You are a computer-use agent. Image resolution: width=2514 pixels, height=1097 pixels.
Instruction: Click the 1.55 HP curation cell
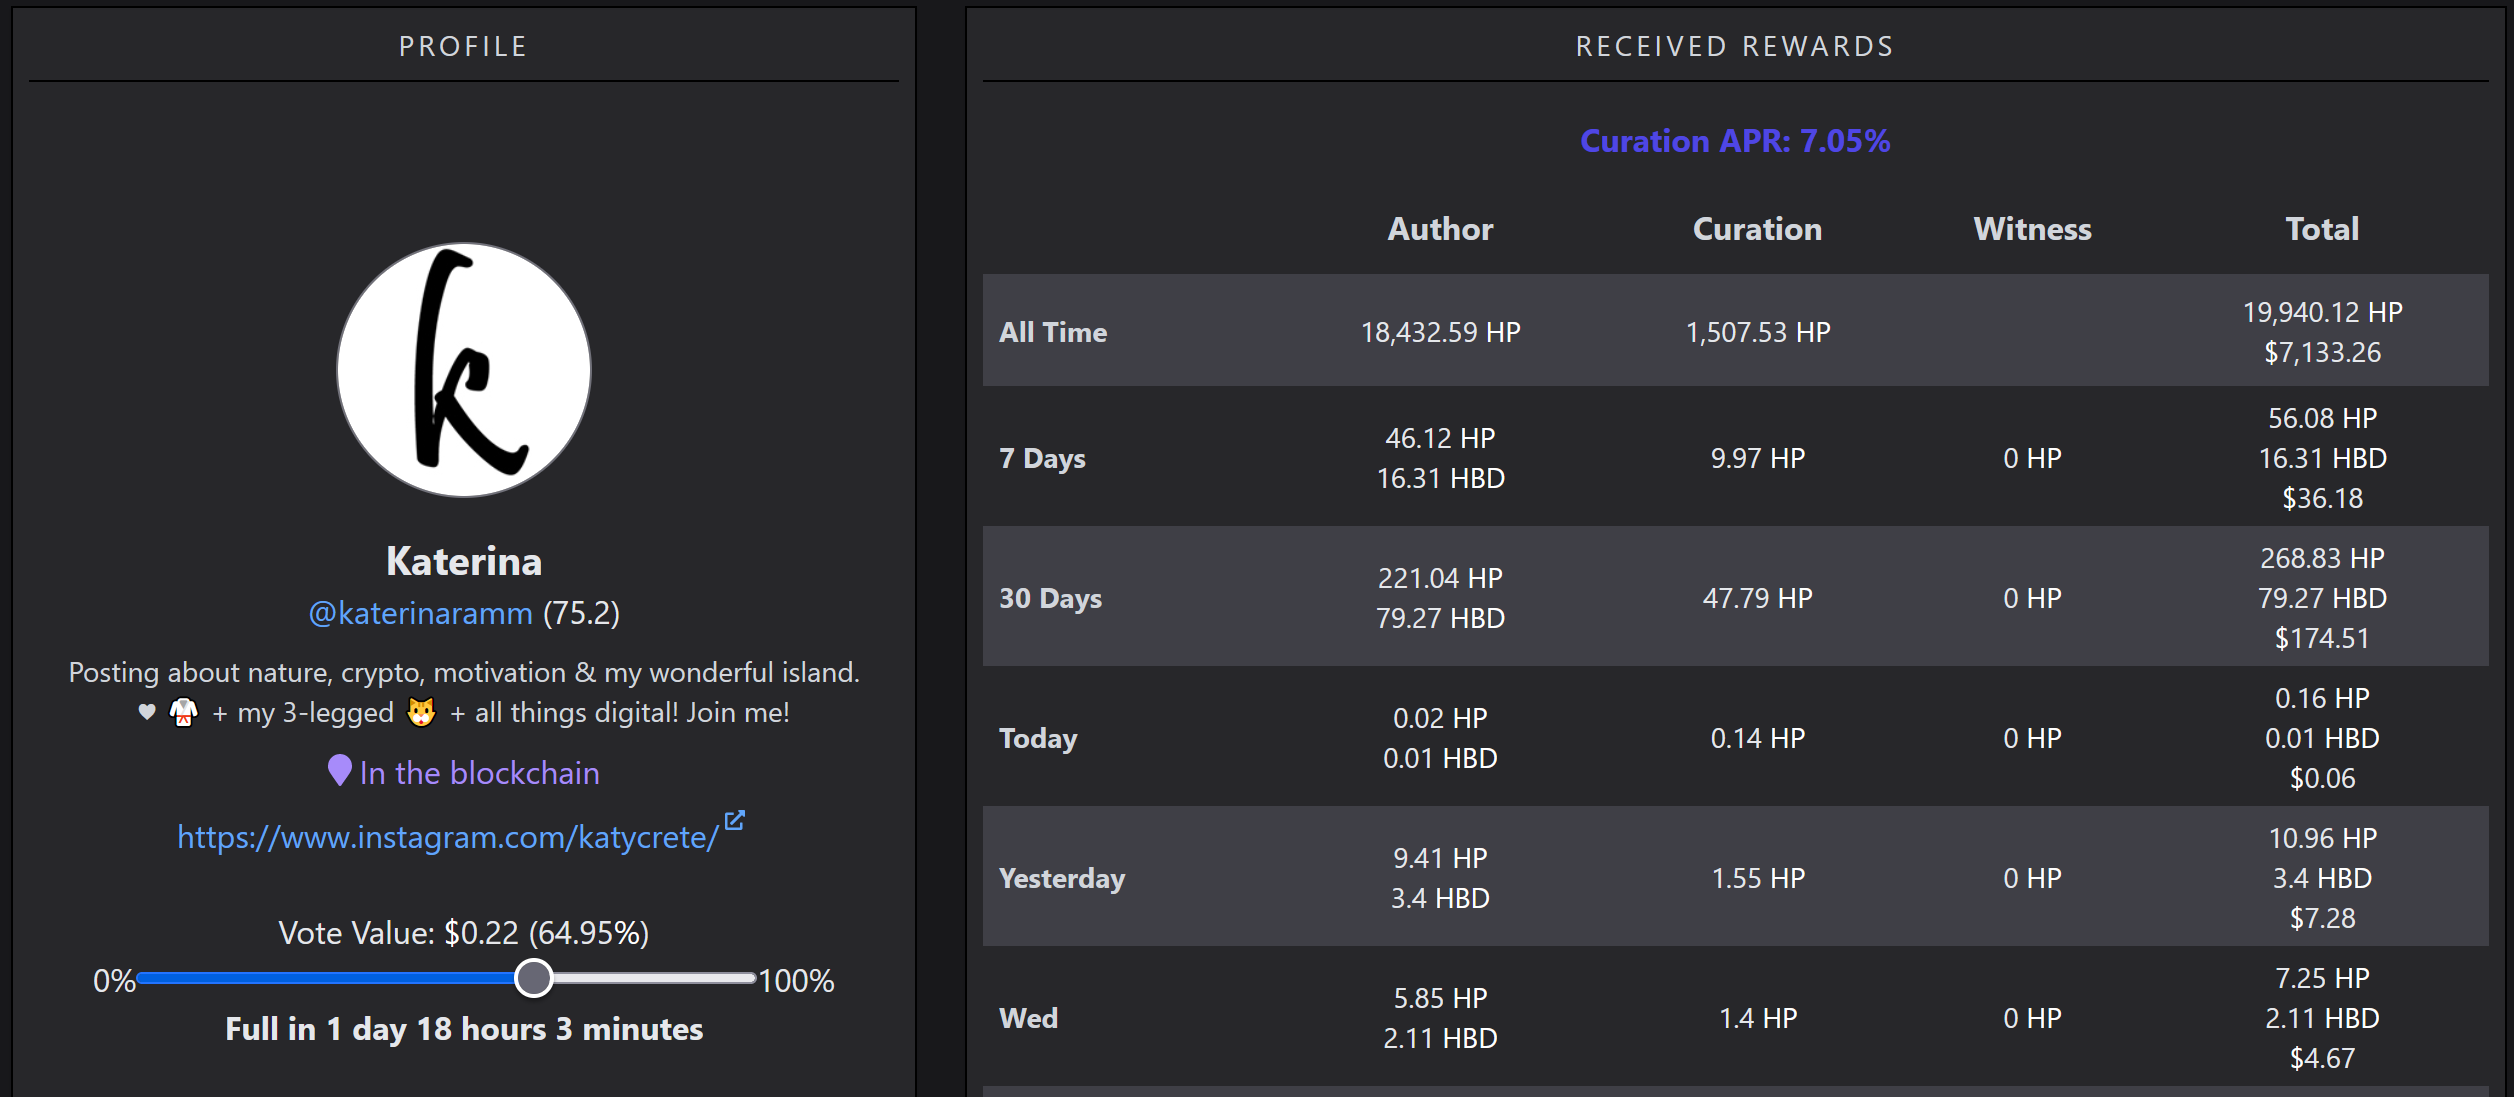pyautogui.click(x=1758, y=878)
